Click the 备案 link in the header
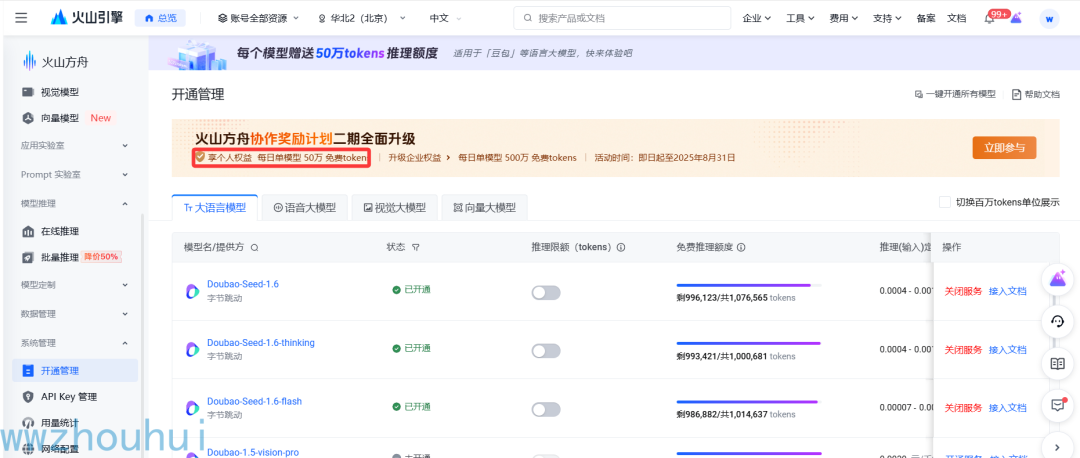1080x458 pixels. [926, 18]
